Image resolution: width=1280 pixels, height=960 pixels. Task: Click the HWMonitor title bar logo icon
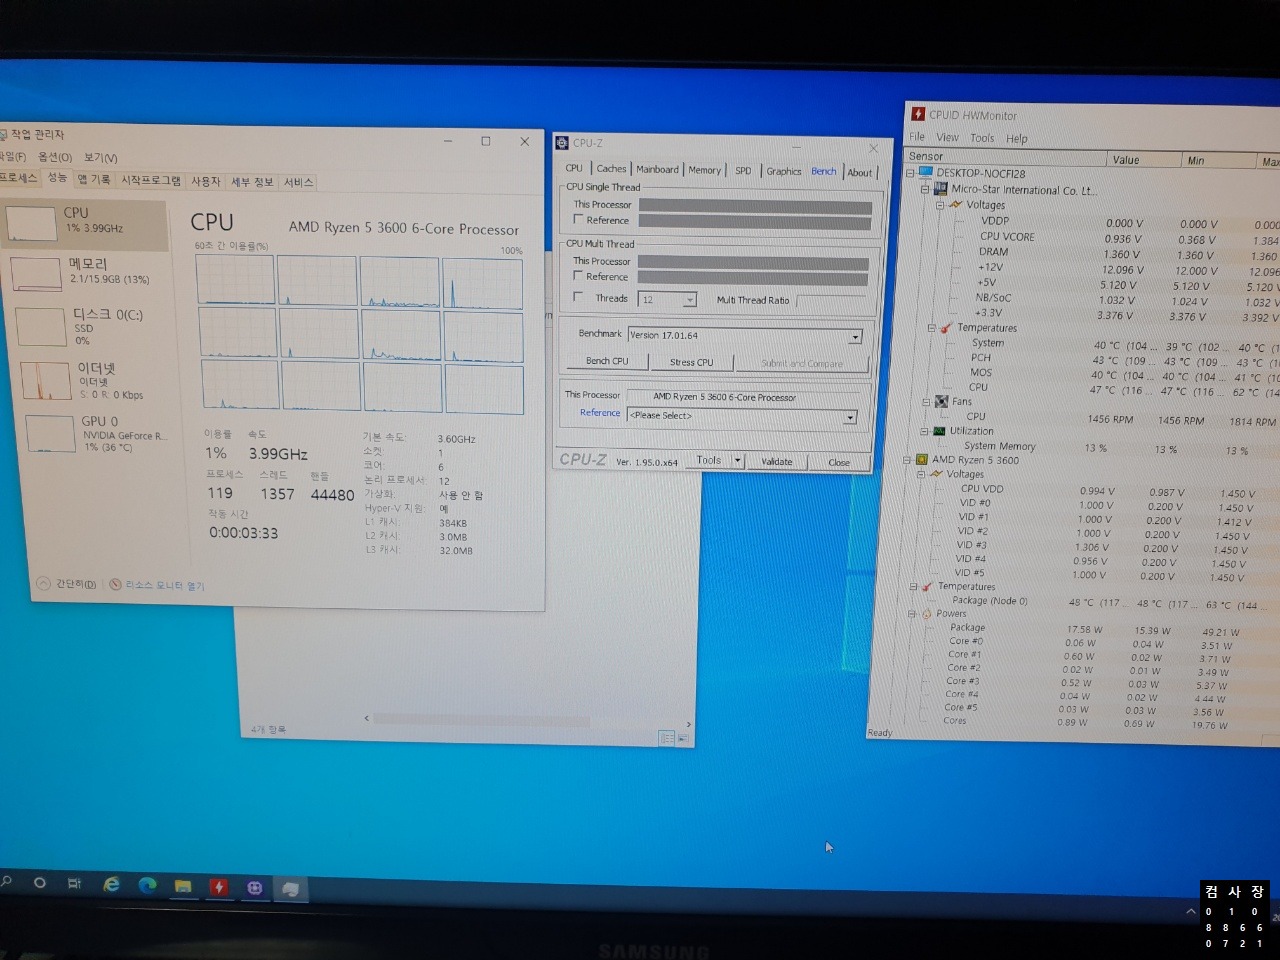(x=918, y=114)
